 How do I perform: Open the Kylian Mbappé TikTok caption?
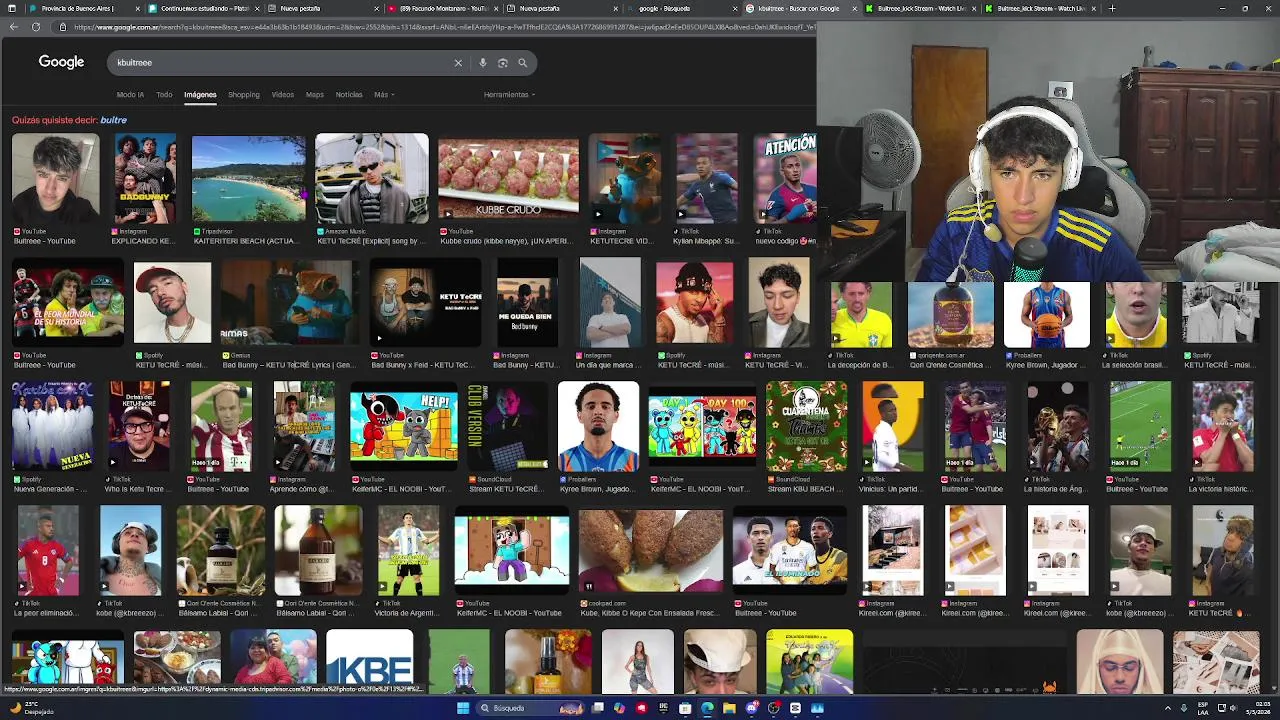point(705,241)
